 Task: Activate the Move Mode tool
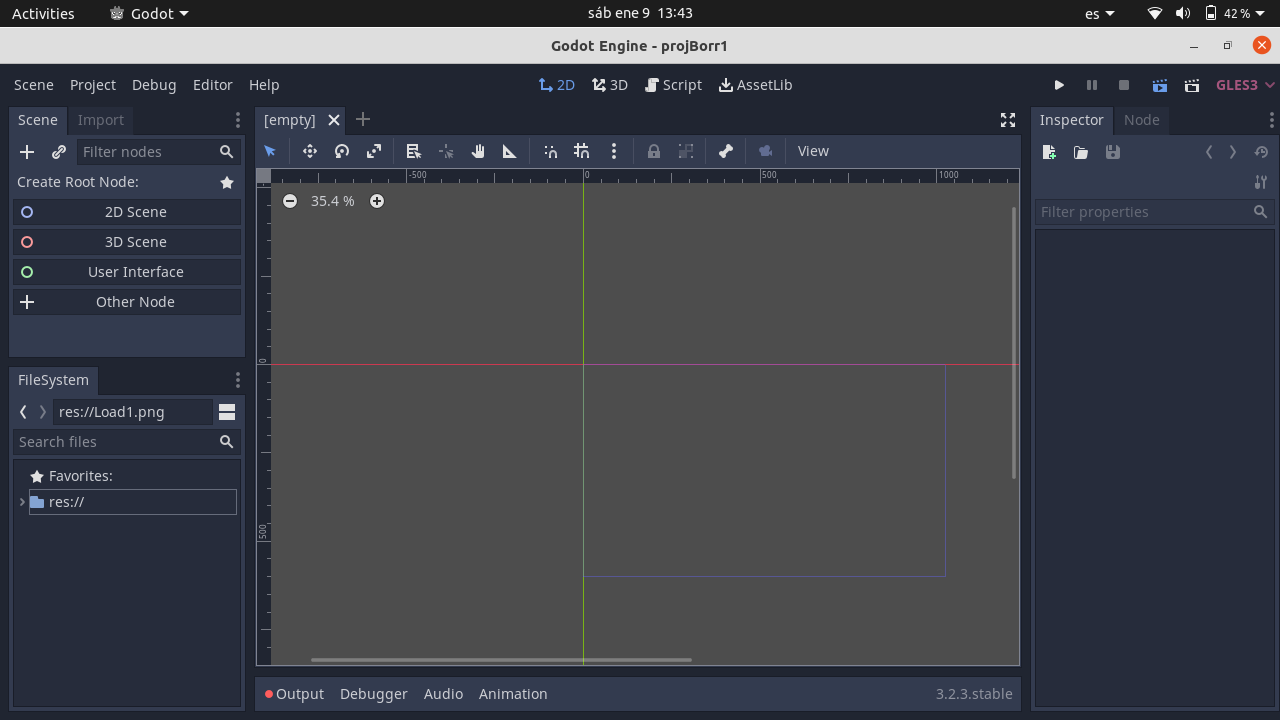(310, 151)
